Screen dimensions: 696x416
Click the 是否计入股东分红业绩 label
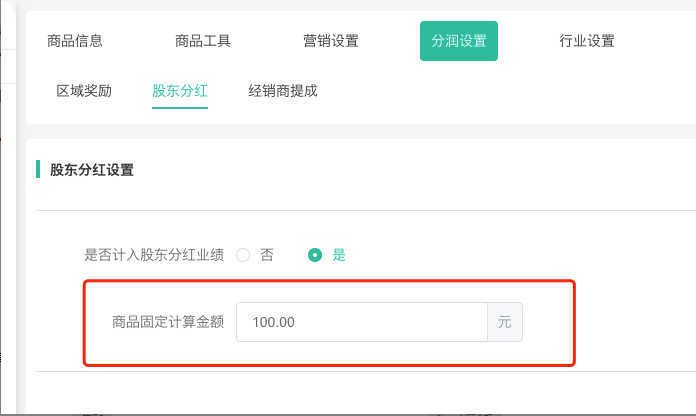tap(154, 255)
